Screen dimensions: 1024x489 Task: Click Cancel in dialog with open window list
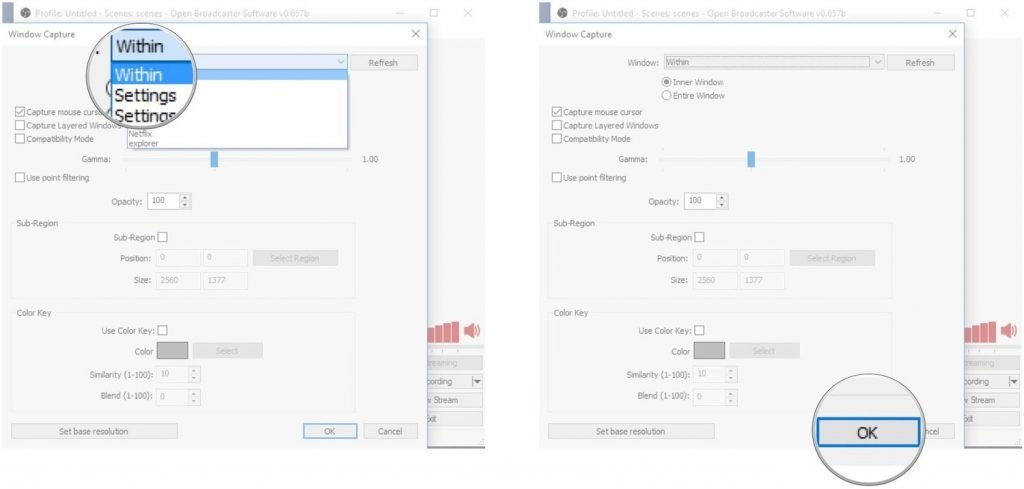pyautogui.click(x=391, y=431)
